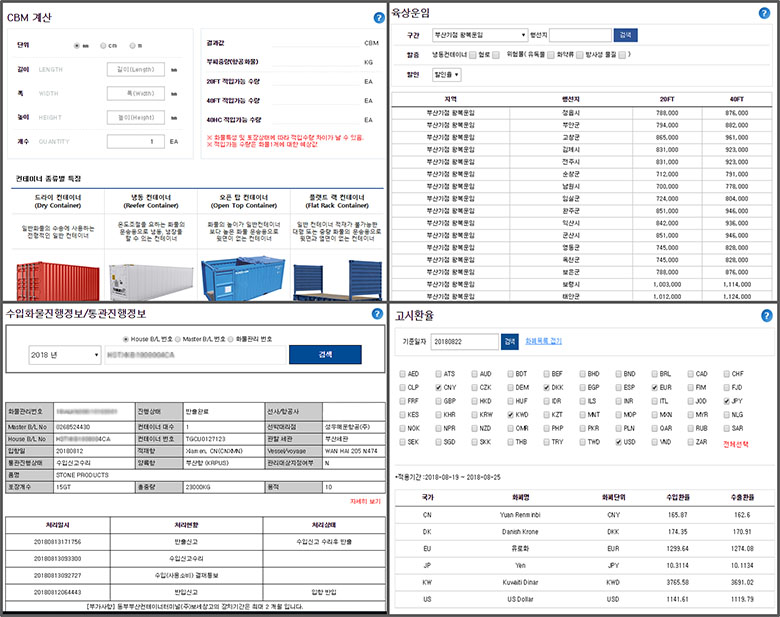Uncheck the USD currency checkbox
The width and height of the screenshot is (780, 617).
[x=618, y=442]
